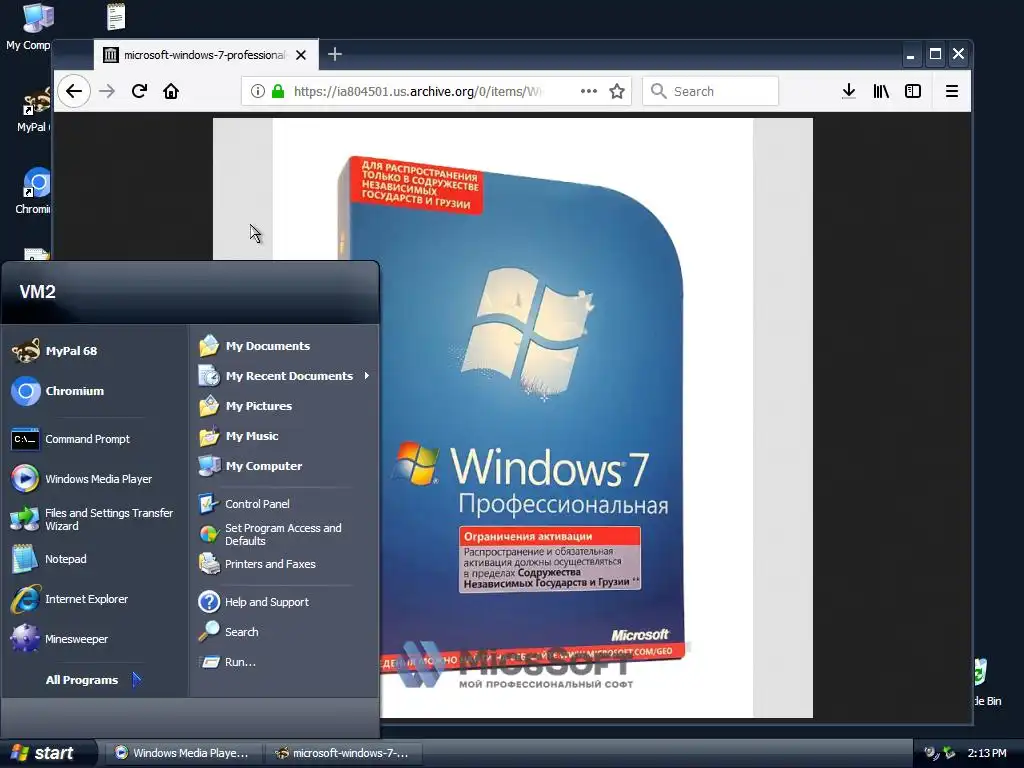Minimize the browser window
The height and width of the screenshot is (768, 1024).
[910, 54]
